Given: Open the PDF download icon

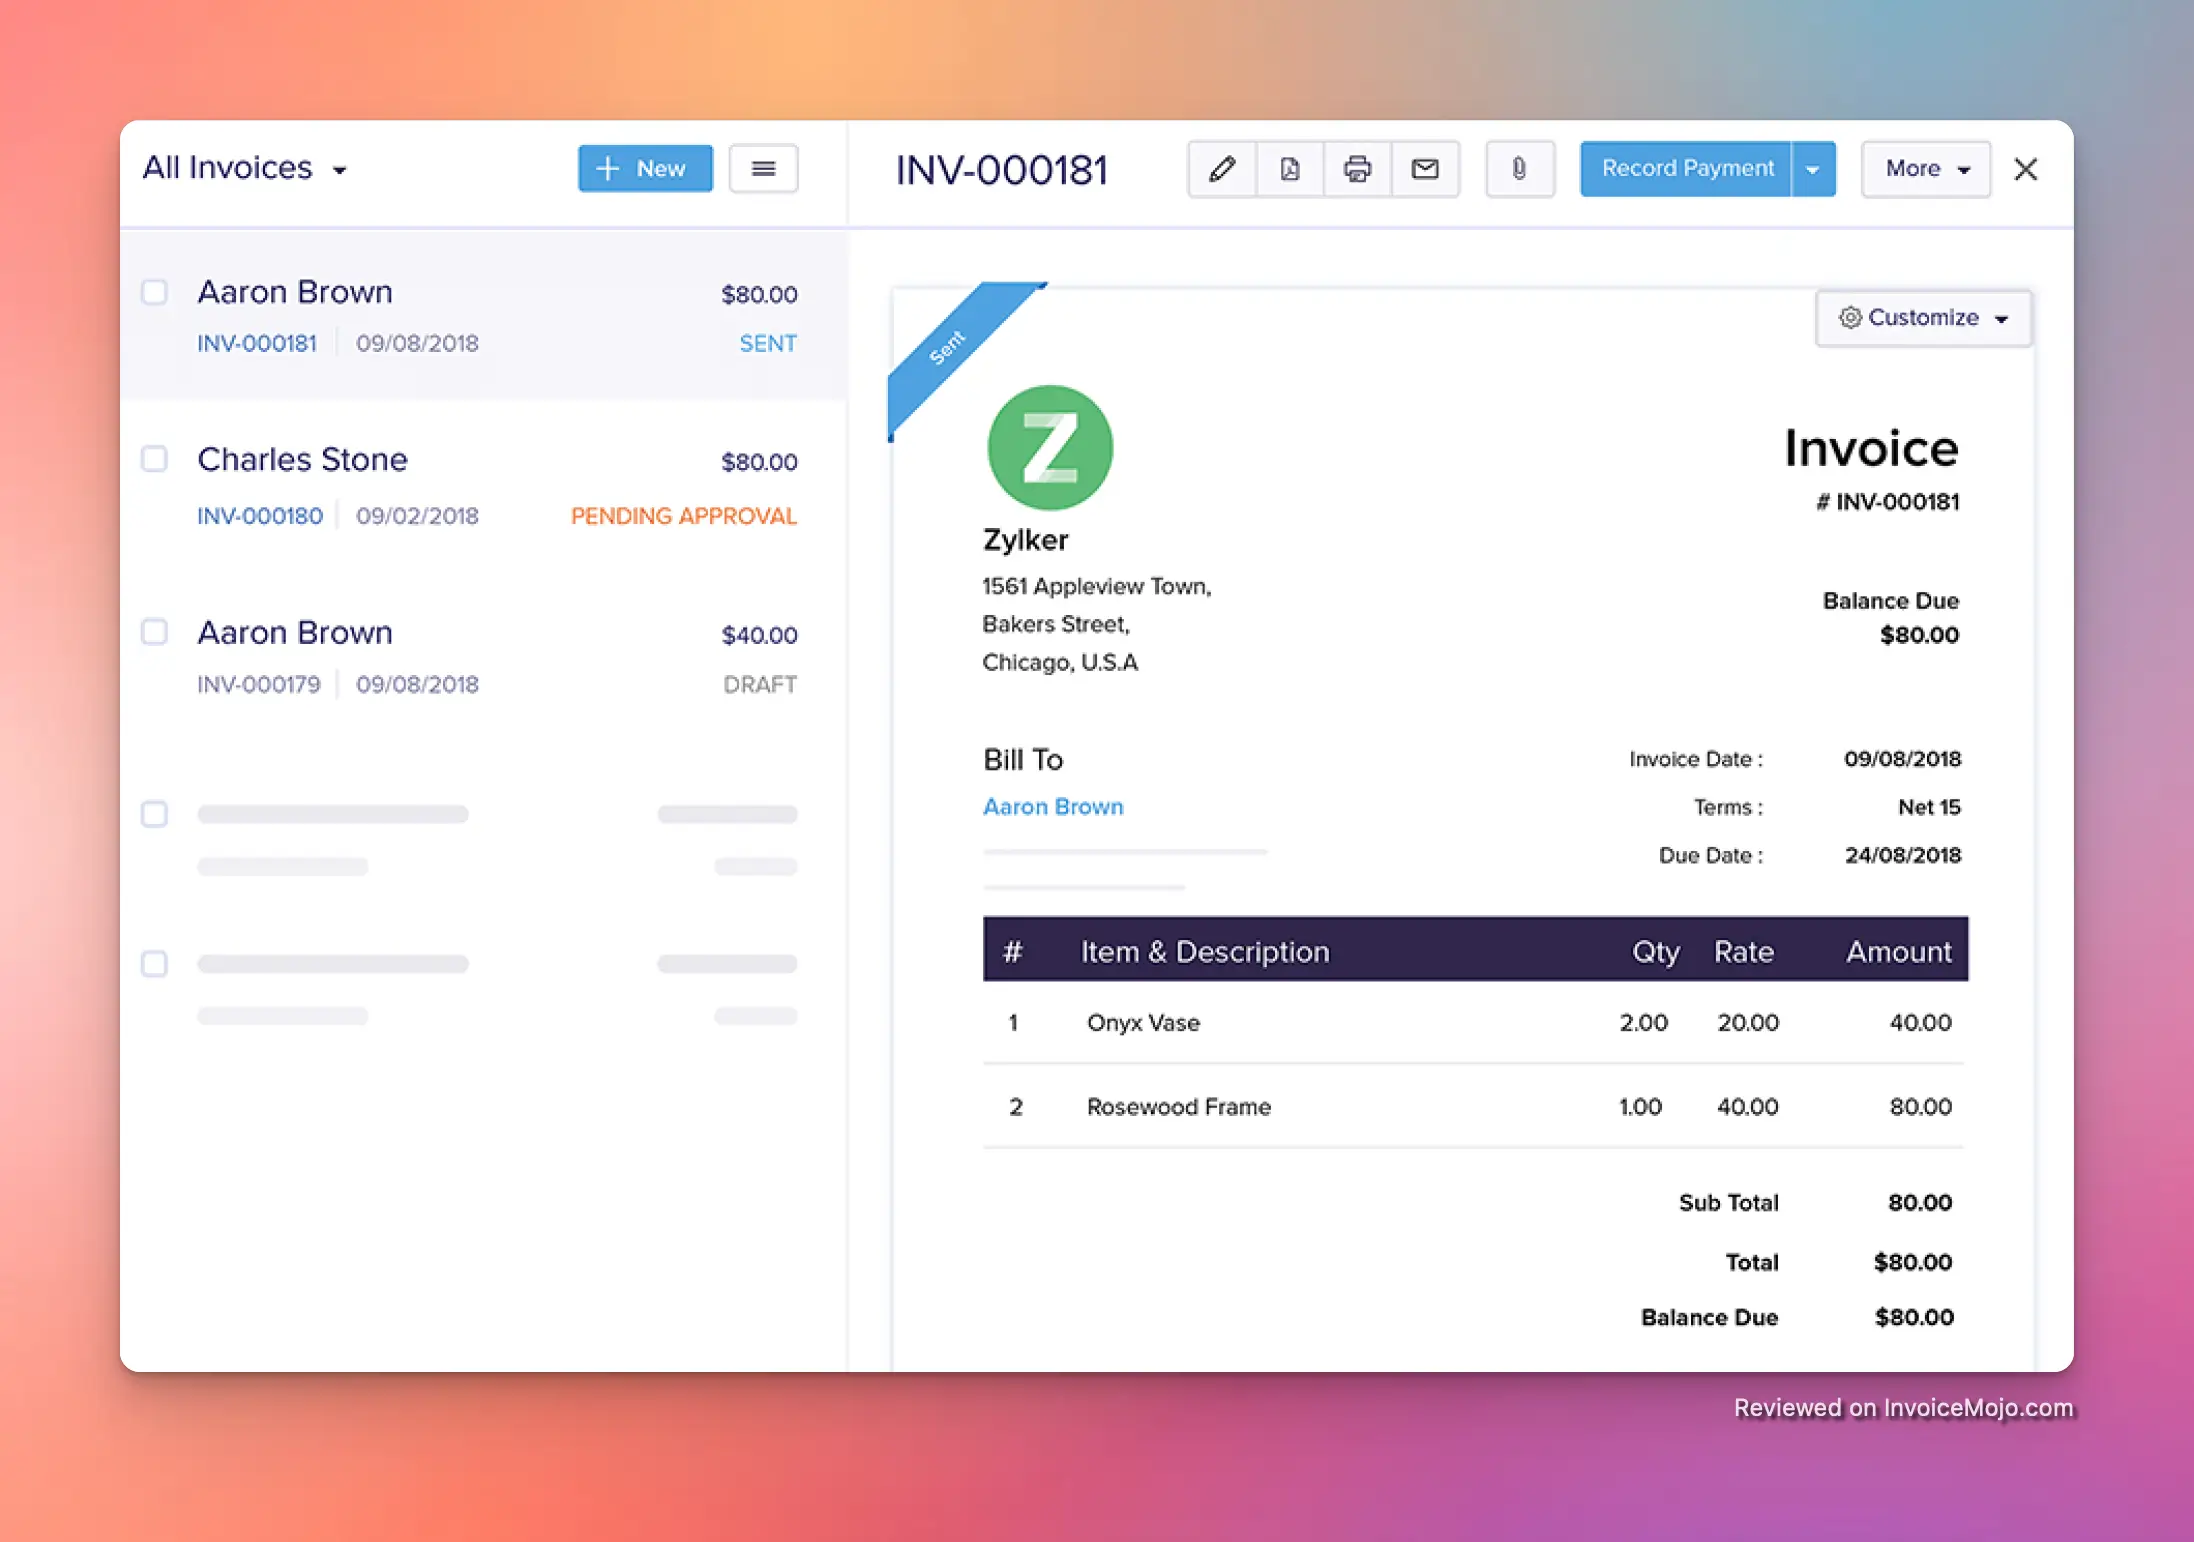Looking at the screenshot, I should click(1289, 169).
